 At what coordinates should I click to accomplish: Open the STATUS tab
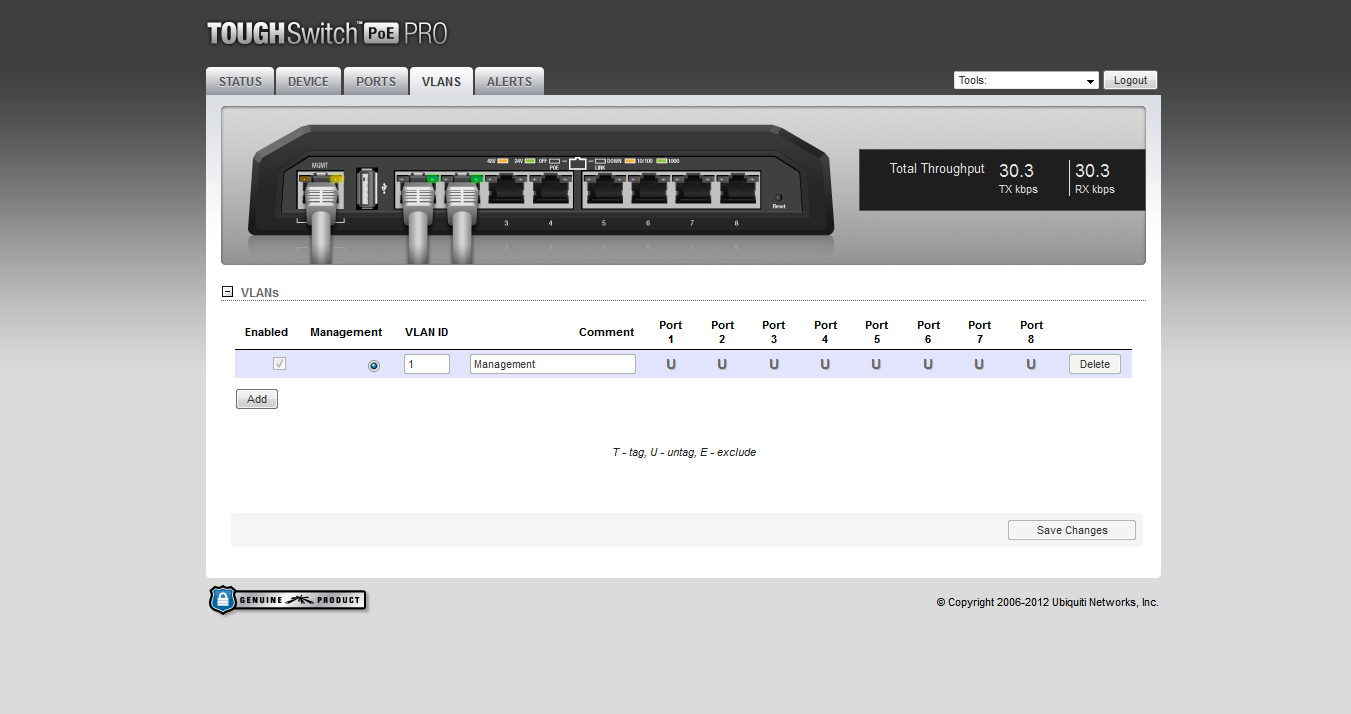coord(240,82)
